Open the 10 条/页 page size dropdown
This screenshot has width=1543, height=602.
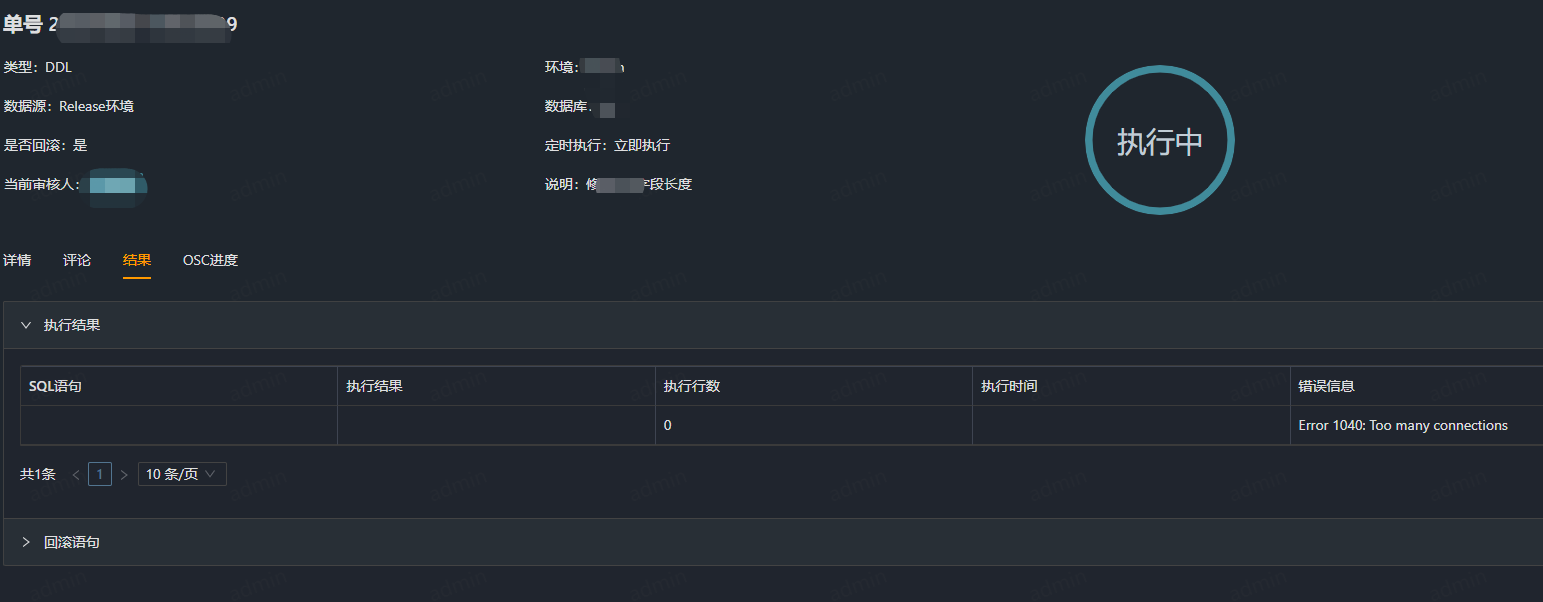click(x=181, y=473)
